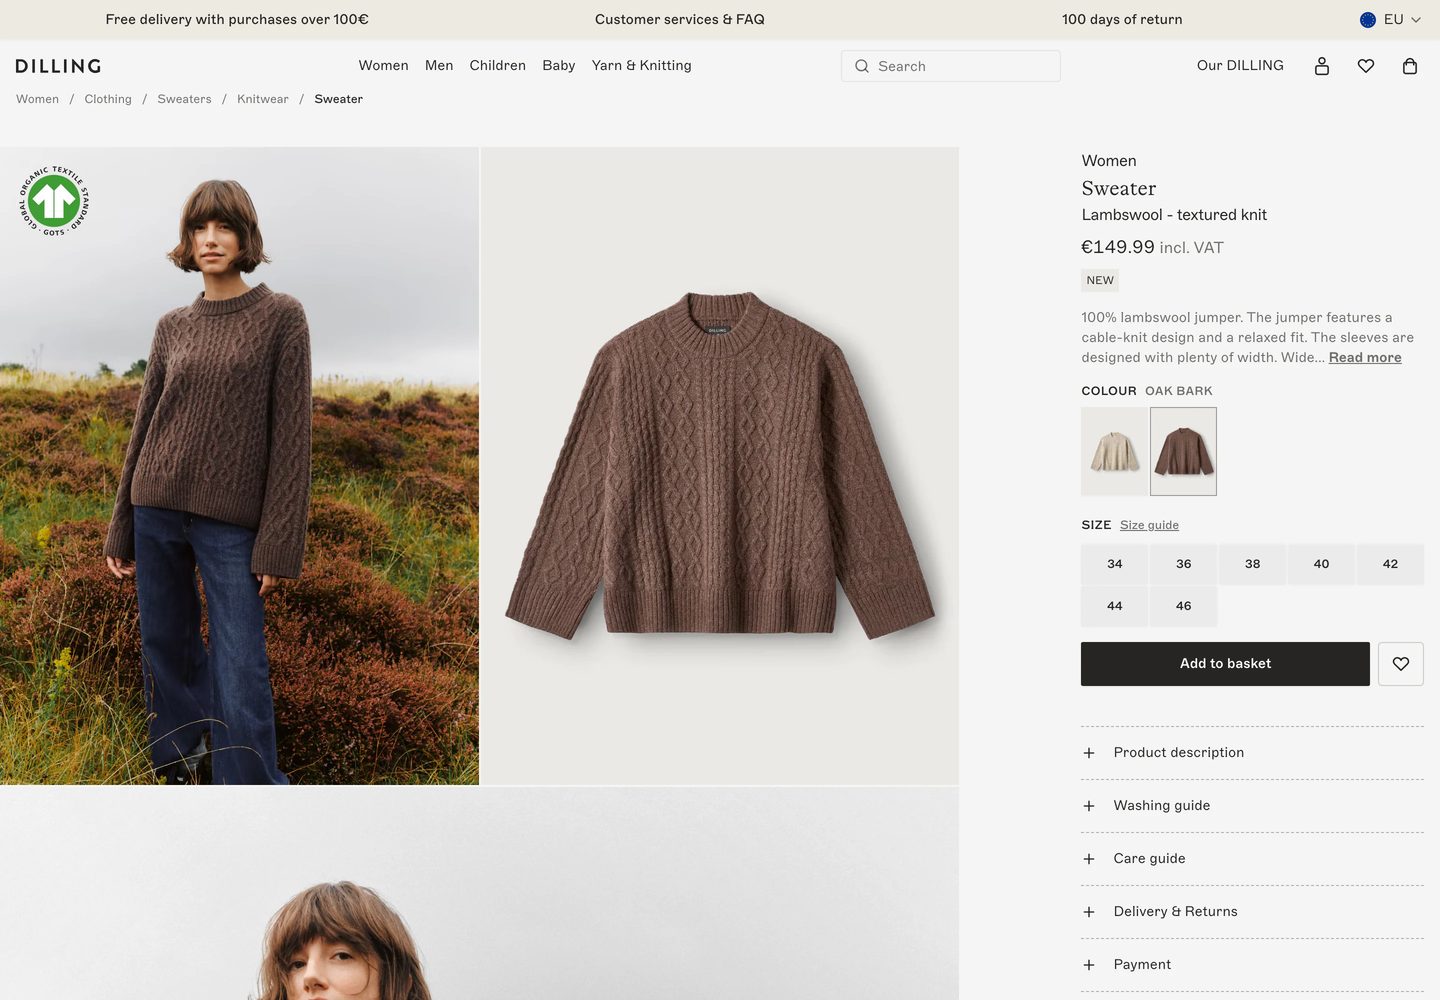Open the EU region dropdown chevron
Screen dimensions: 1440x1000
[x=1416, y=20]
